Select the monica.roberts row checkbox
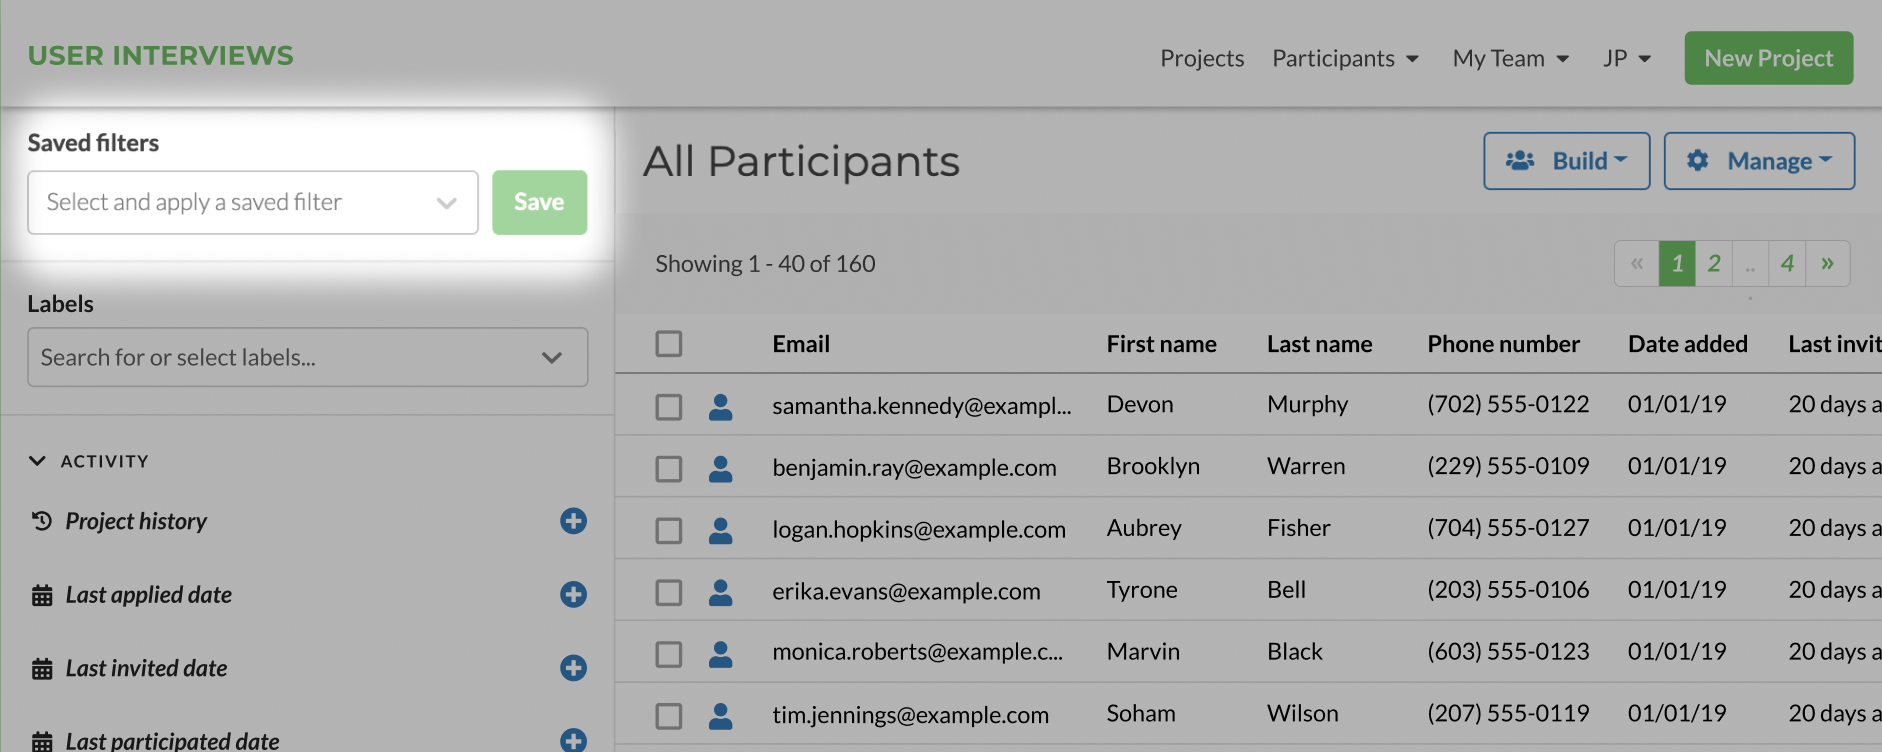Image resolution: width=1882 pixels, height=752 pixels. tap(669, 654)
